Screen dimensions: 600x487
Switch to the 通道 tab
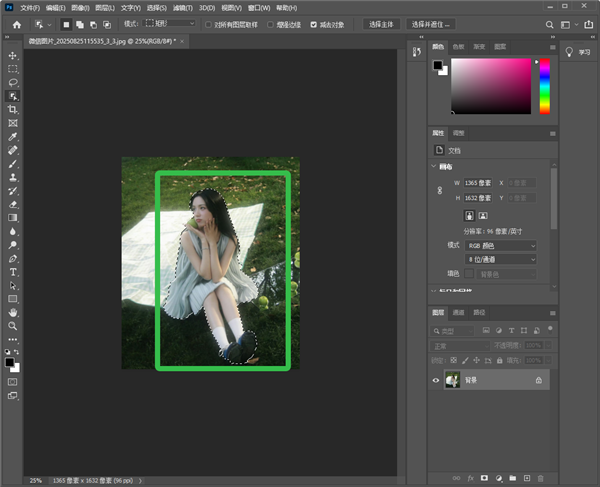459,312
